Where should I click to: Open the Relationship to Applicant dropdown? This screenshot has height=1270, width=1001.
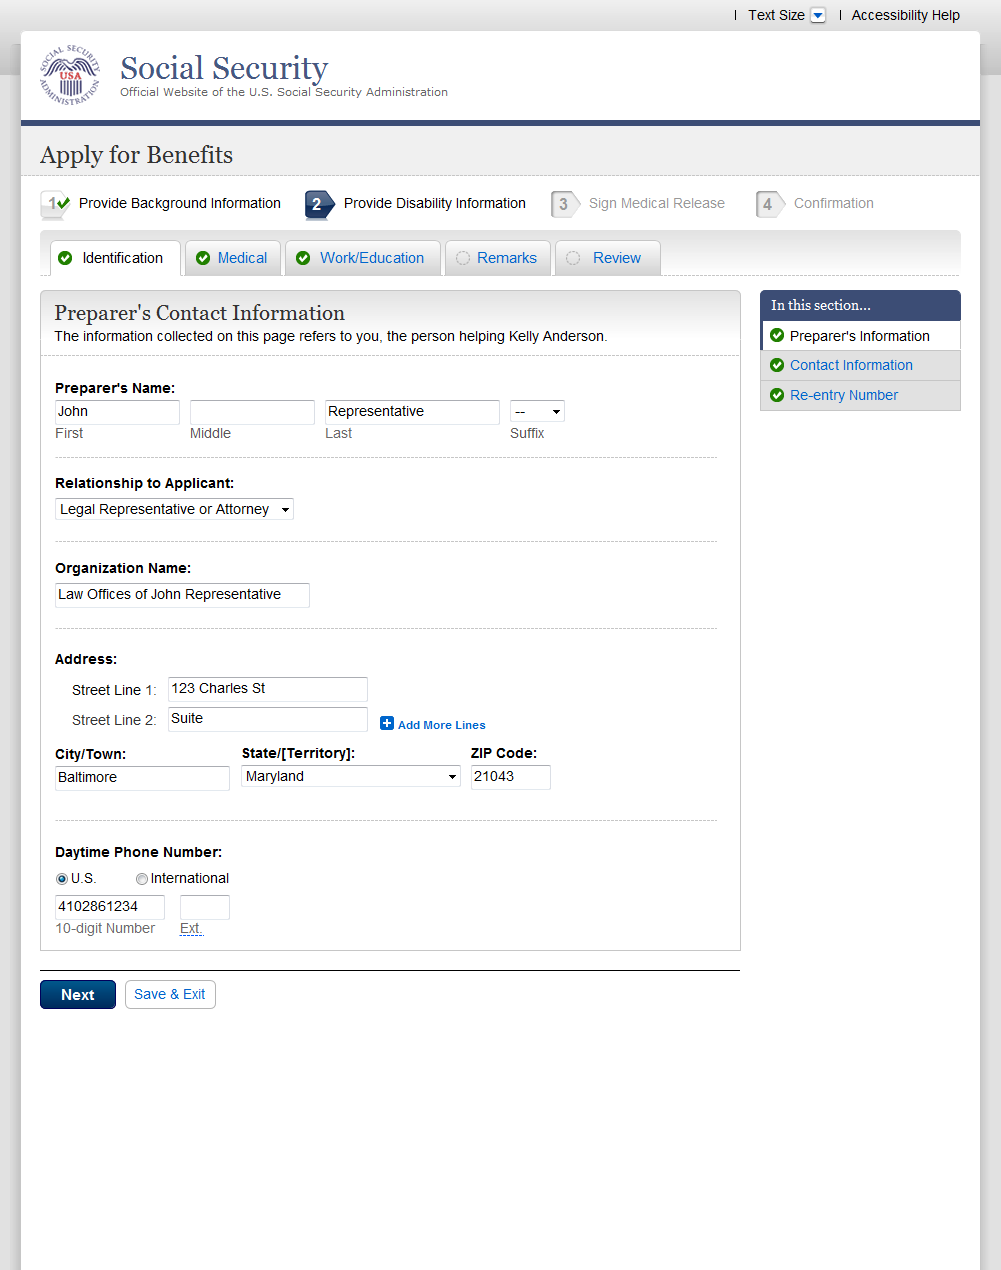pyautogui.click(x=174, y=510)
